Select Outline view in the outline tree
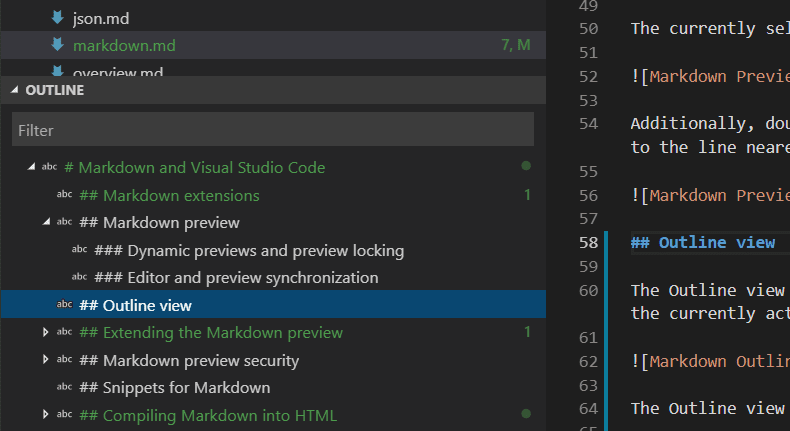Viewport: 790px width, 431px height. pos(147,305)
